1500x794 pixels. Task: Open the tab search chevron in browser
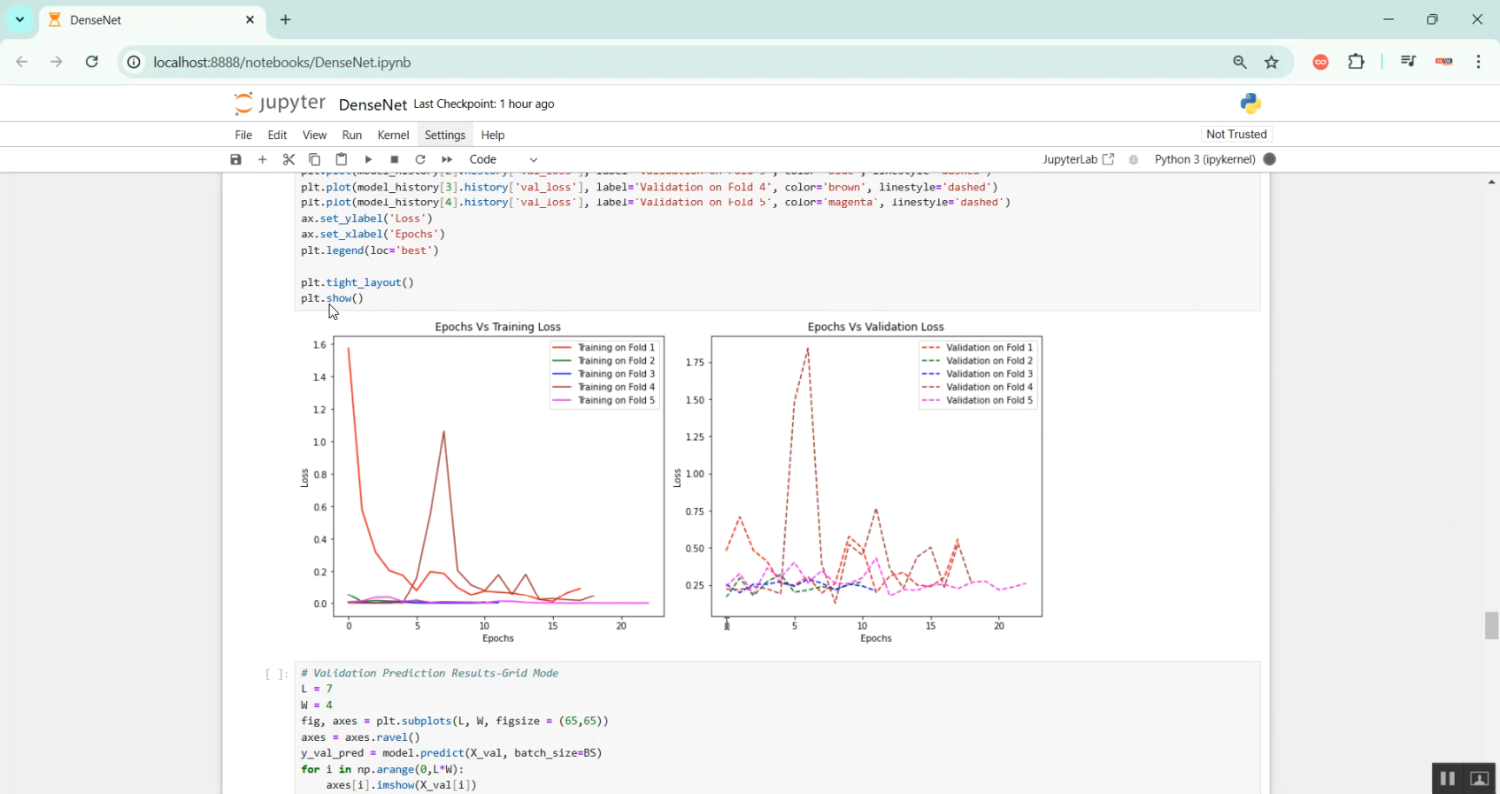(x=19, y=20)
